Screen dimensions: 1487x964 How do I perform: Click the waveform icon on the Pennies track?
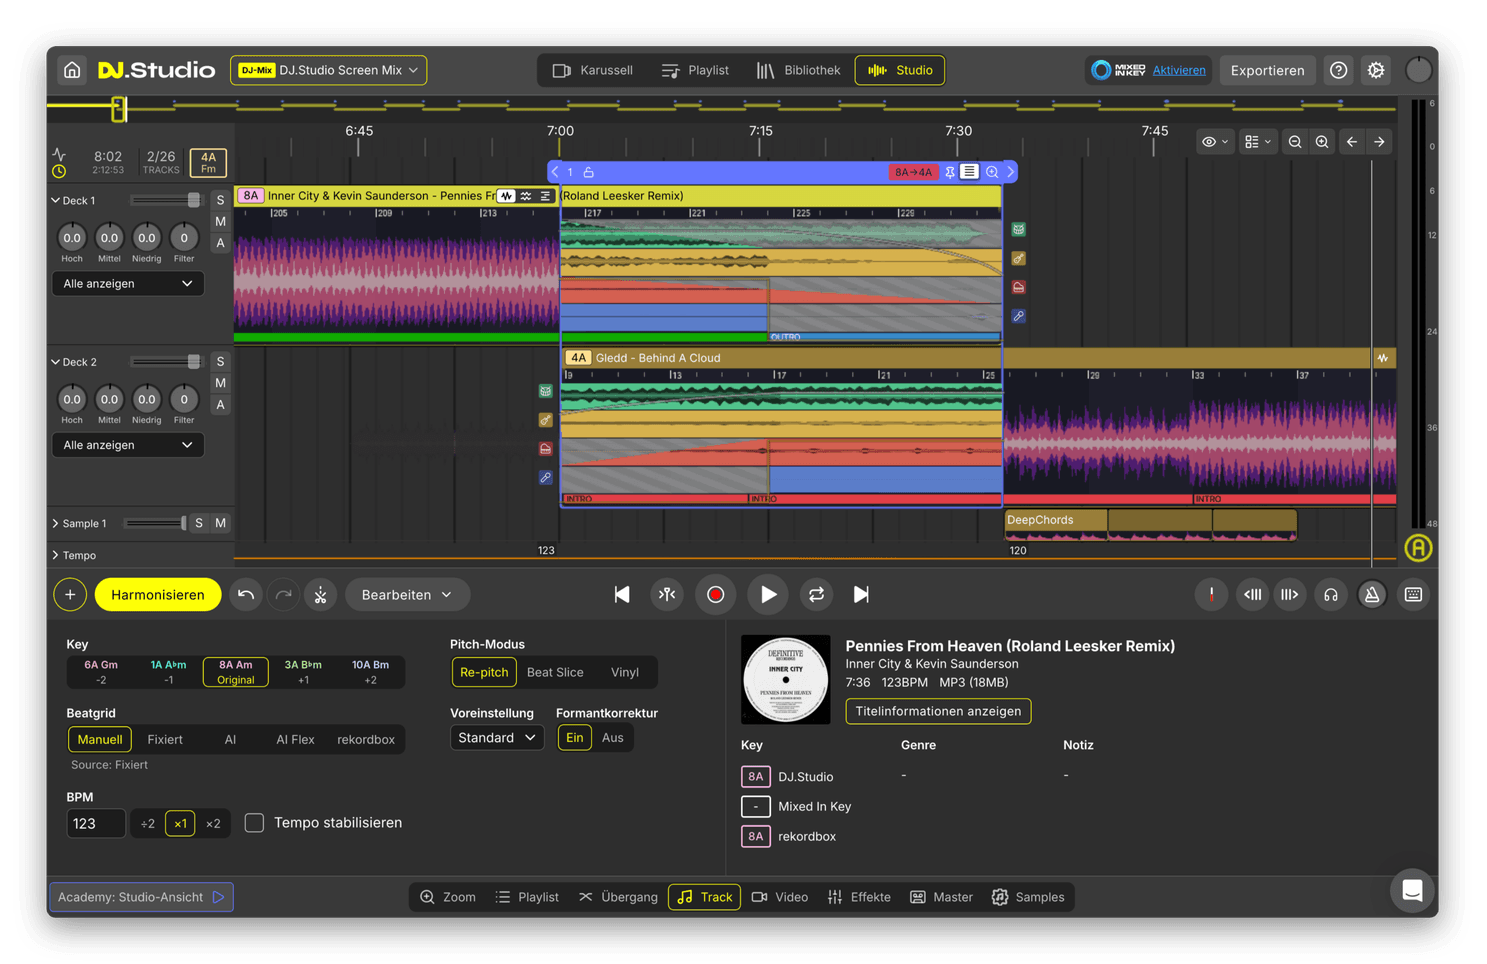(x=506, y=196)
